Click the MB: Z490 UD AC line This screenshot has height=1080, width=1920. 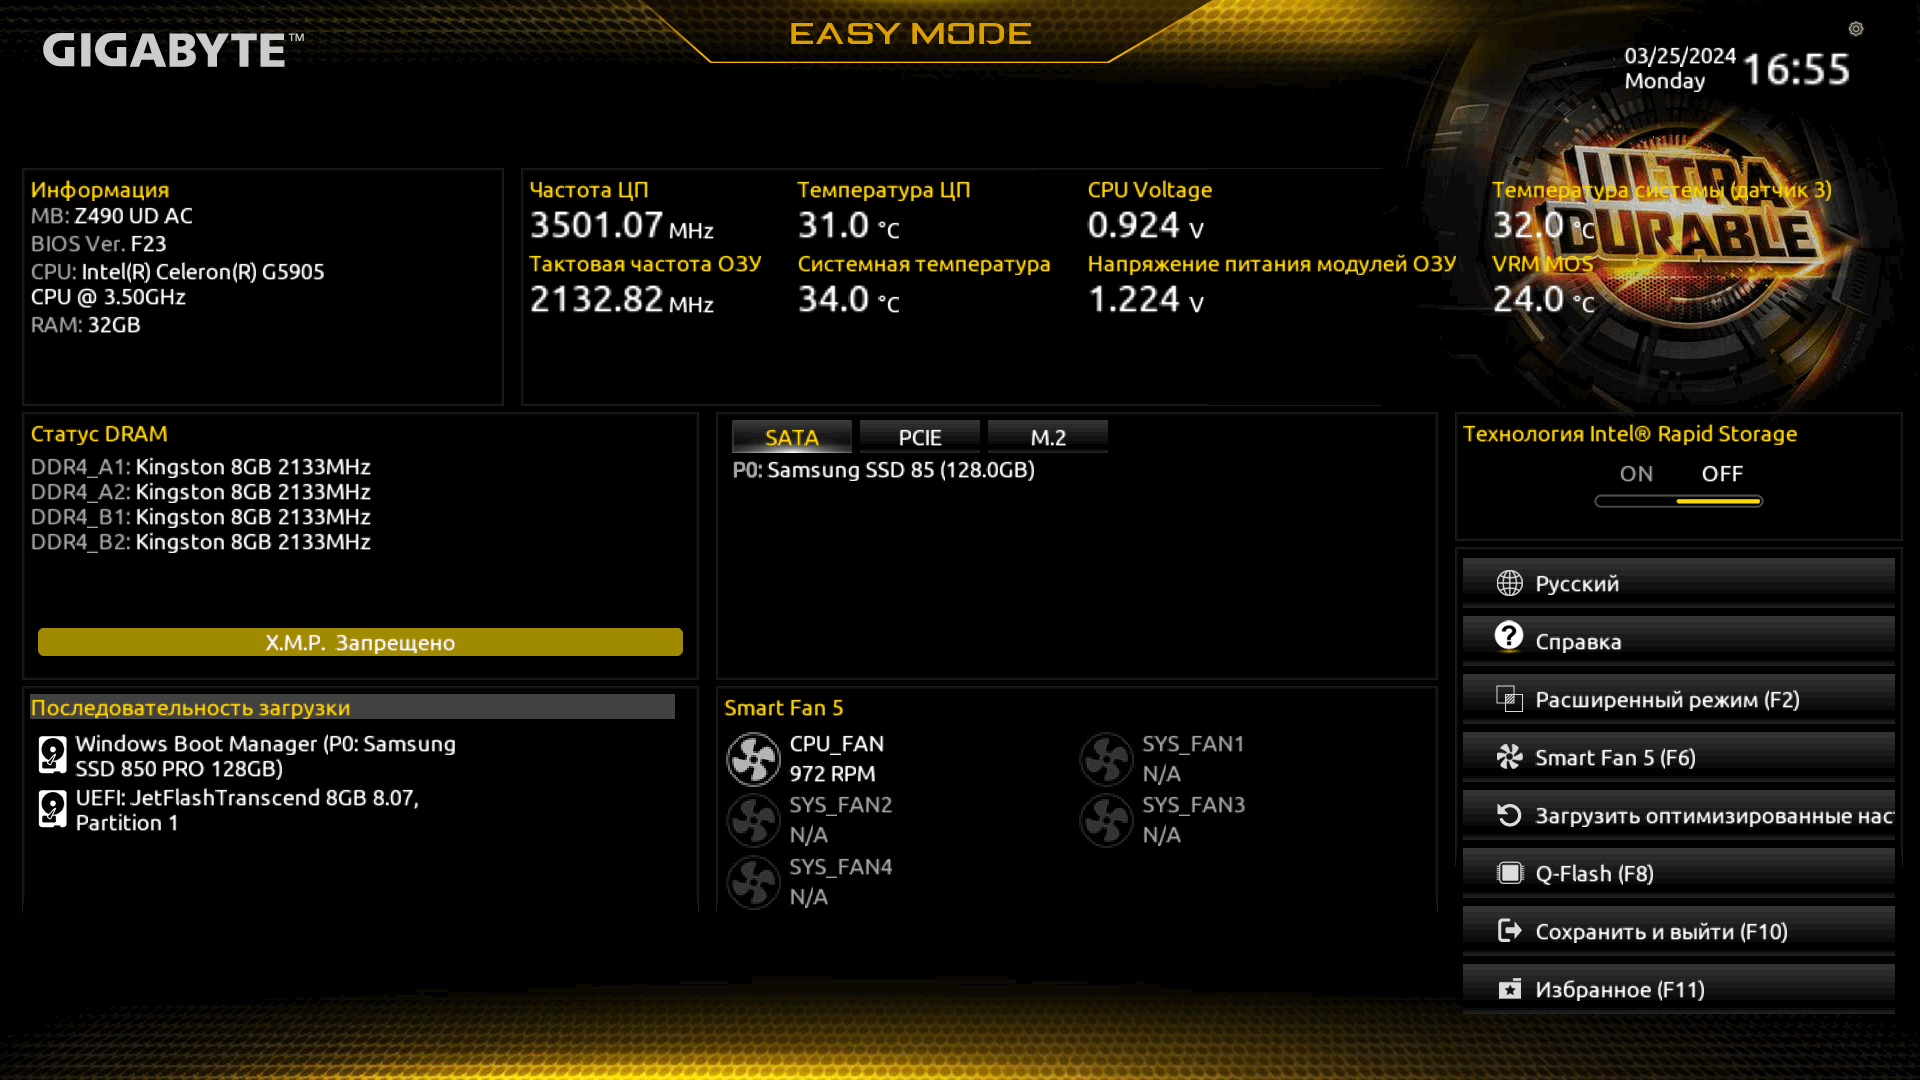(111, 216)
